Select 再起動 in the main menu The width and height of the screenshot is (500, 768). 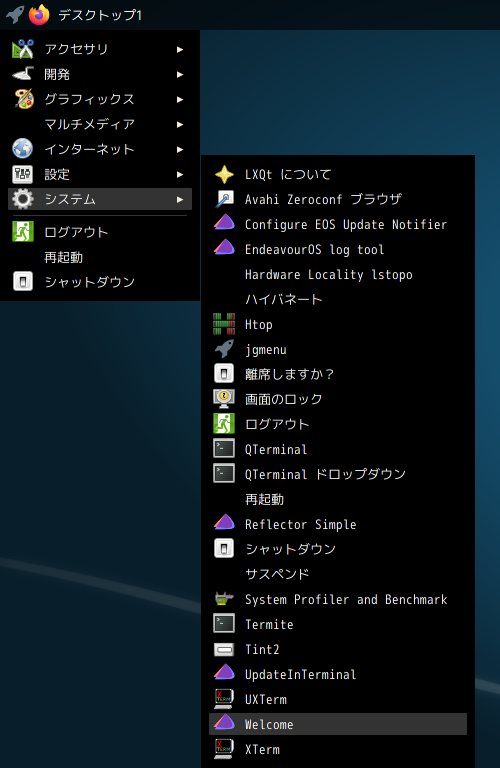tap(100, 257)
